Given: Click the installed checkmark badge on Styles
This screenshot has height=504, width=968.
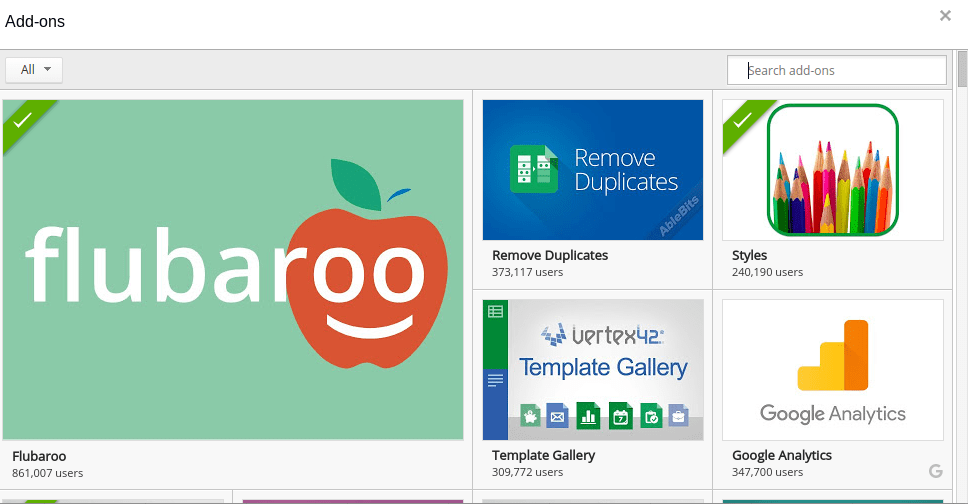Looking at the screenshot, I should click(x=743, y=119).
